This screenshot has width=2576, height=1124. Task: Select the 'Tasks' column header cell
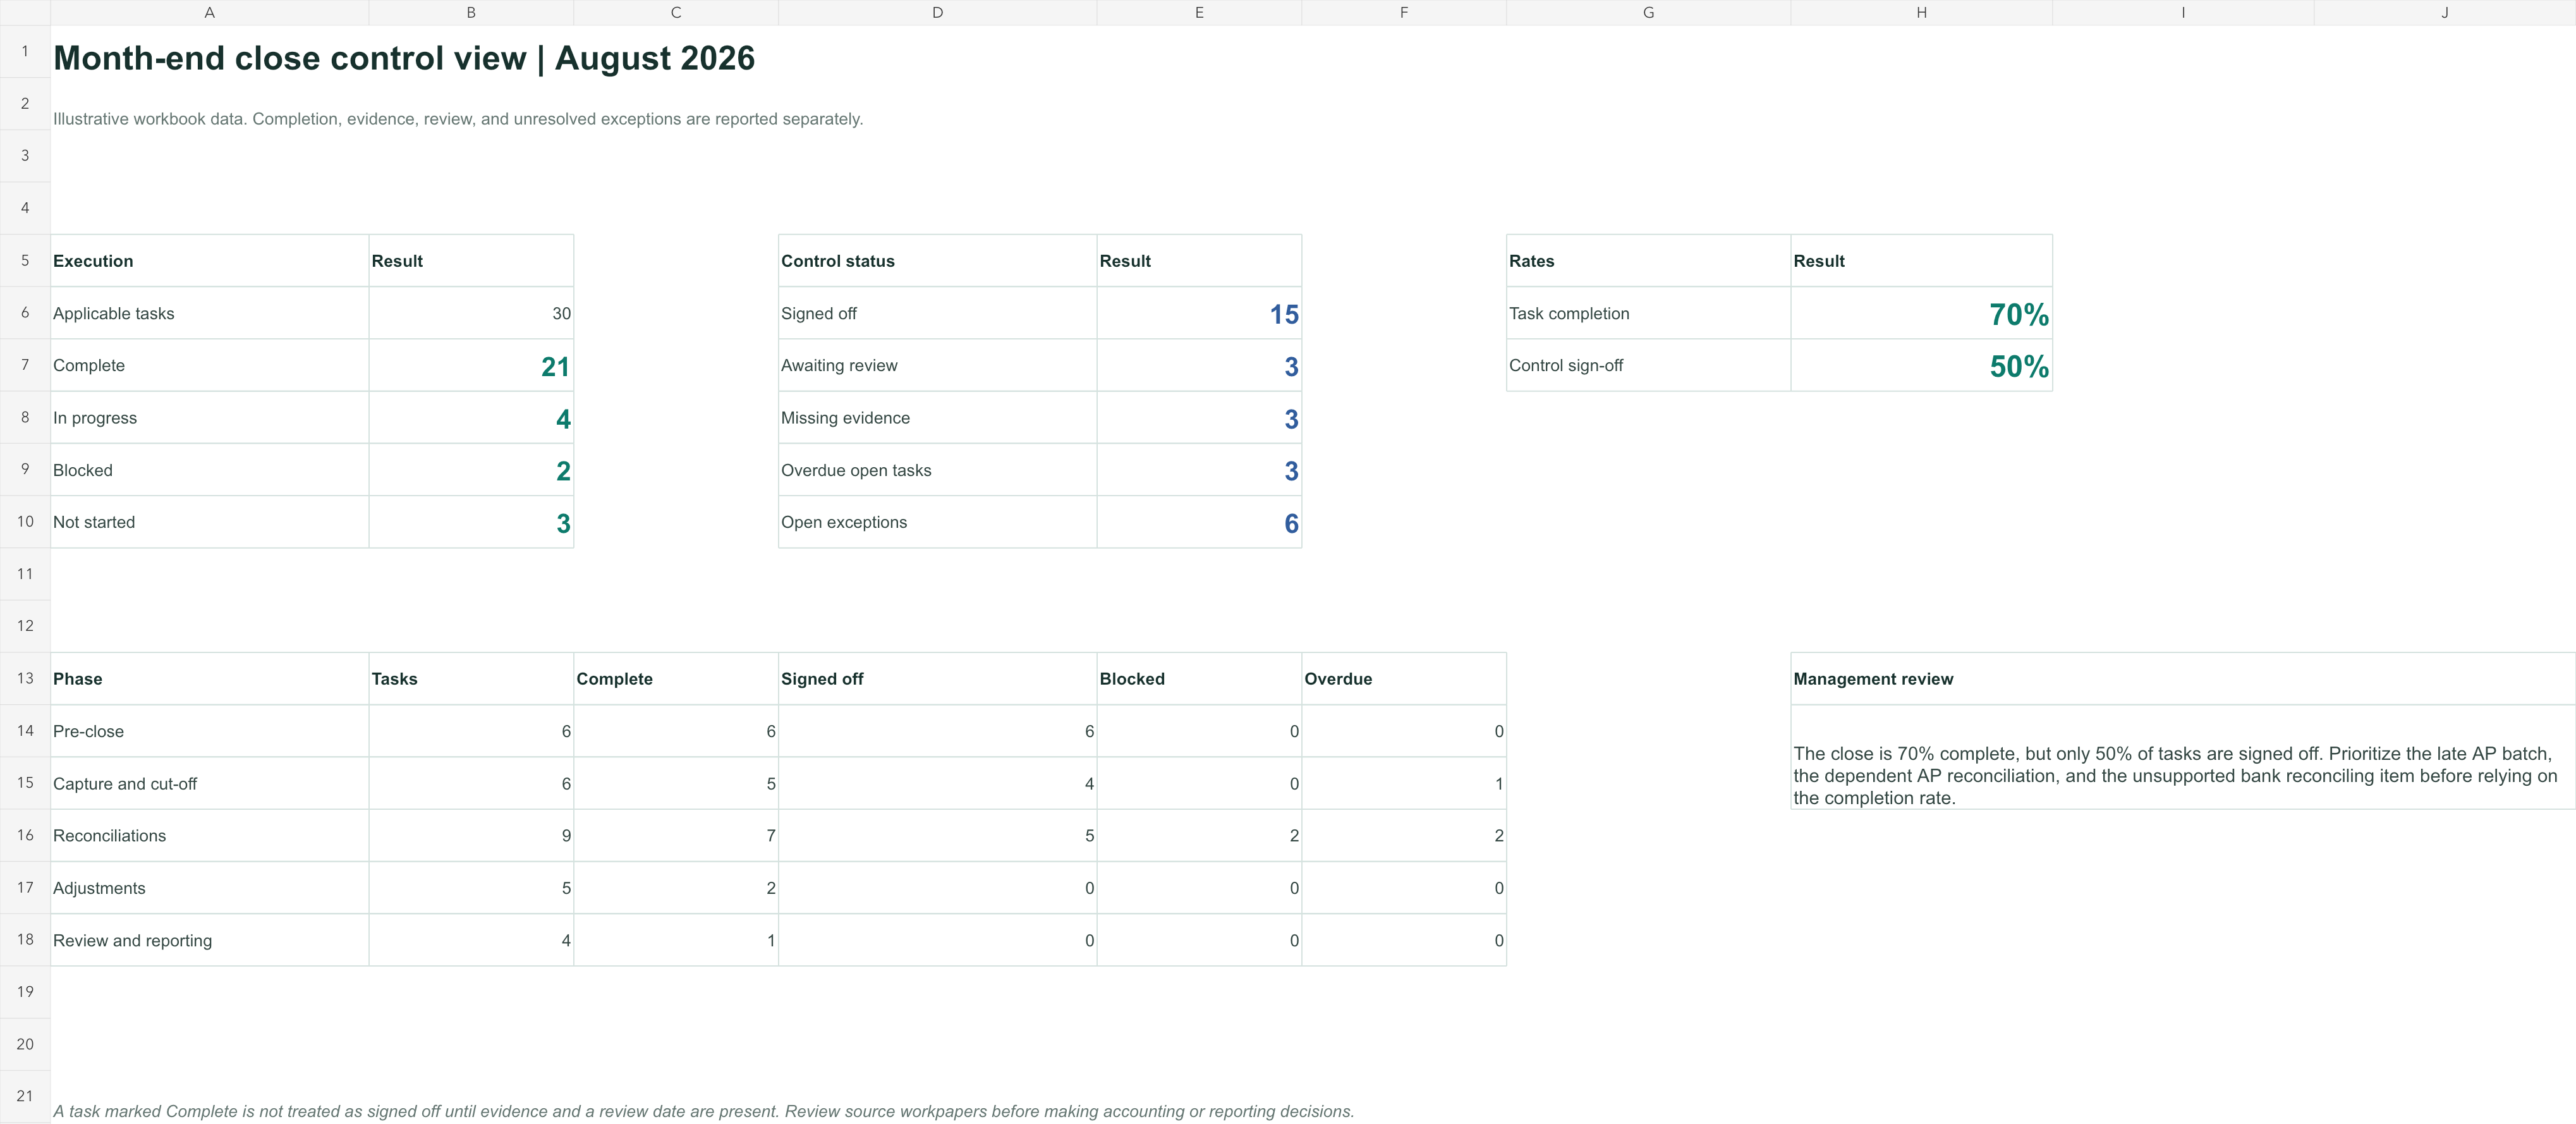coord(471,679)
